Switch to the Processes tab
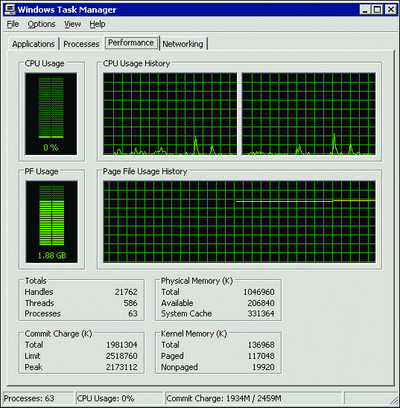The width and height of the screenshot is (400, 408). pyautogui.click(x=81, y=44)
